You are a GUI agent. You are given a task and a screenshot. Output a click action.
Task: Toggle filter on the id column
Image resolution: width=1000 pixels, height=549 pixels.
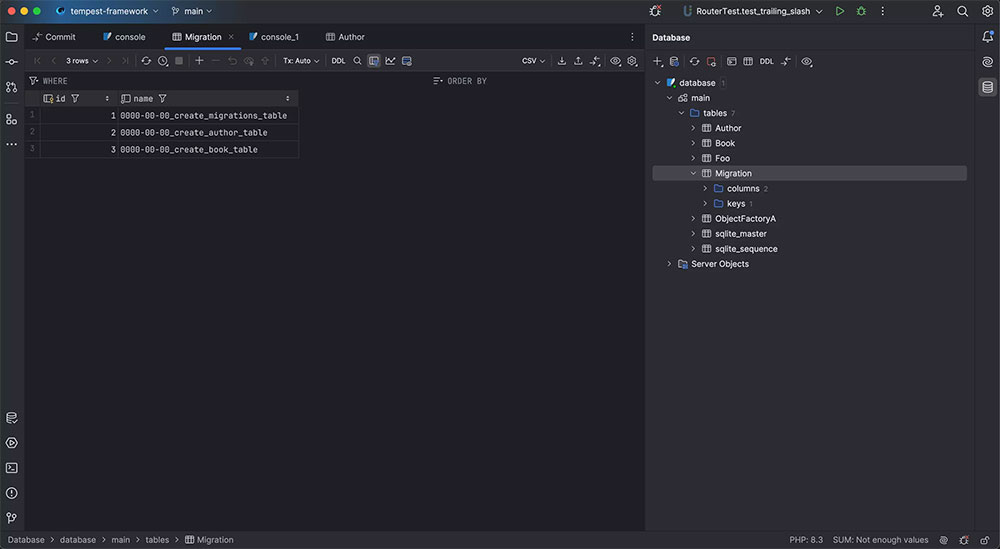[x=75, y=98]
